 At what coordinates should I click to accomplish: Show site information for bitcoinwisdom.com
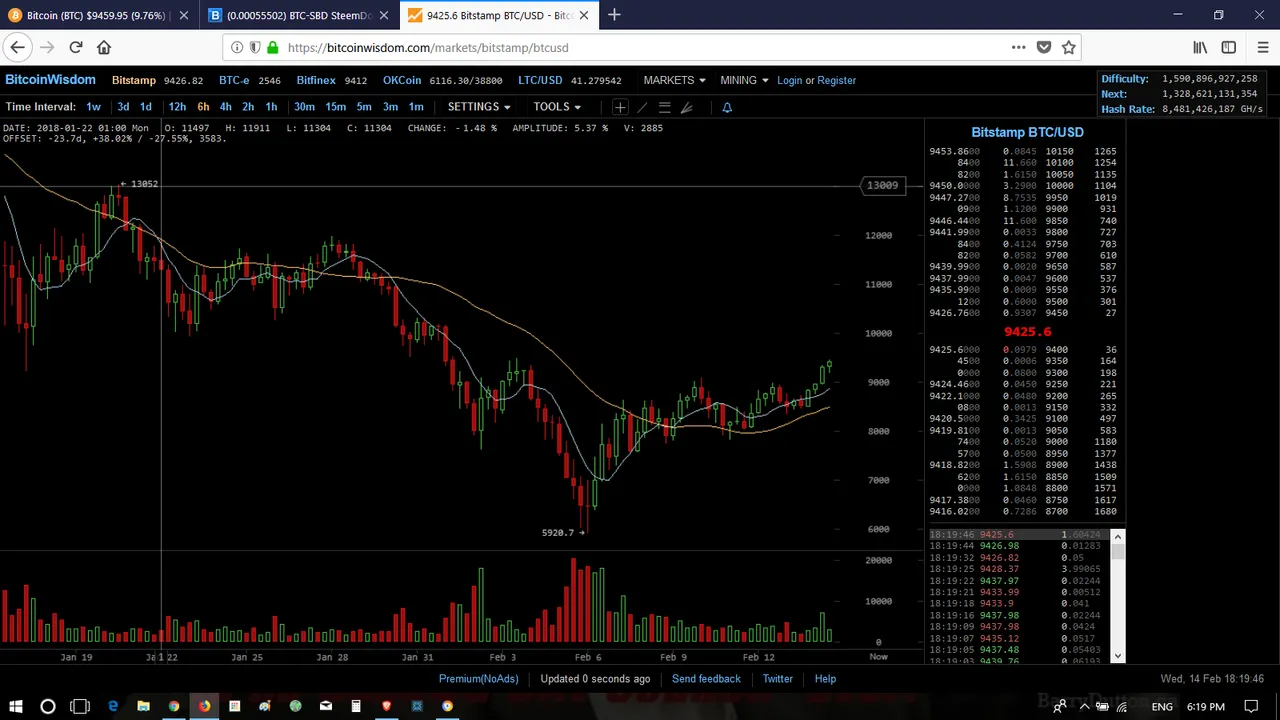[237, 47]
